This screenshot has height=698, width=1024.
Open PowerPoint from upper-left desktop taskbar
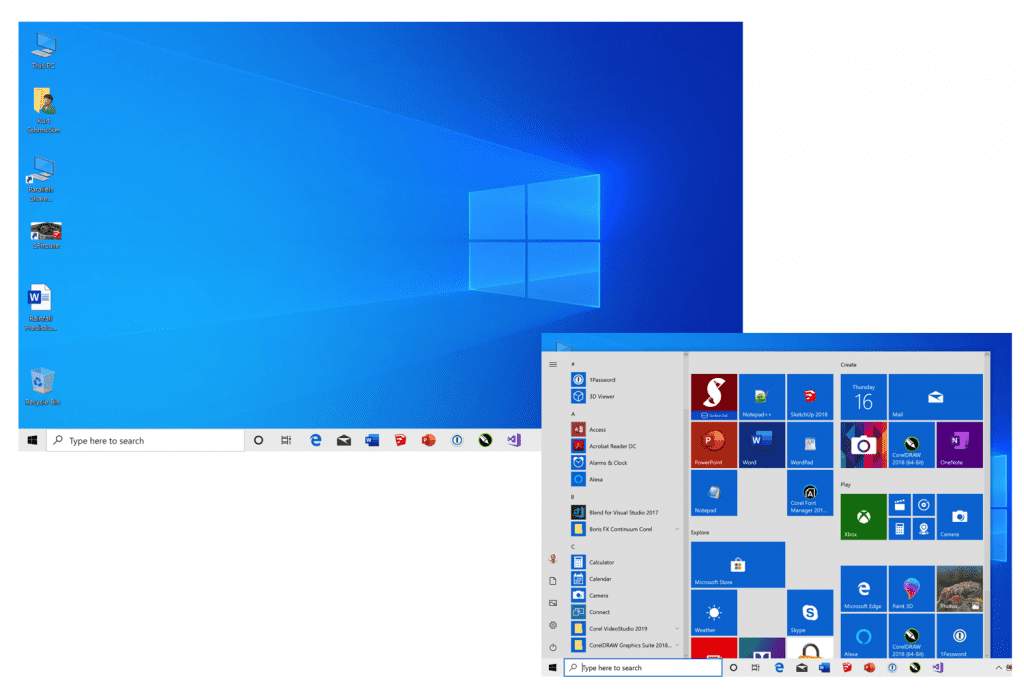pos(428,440)
